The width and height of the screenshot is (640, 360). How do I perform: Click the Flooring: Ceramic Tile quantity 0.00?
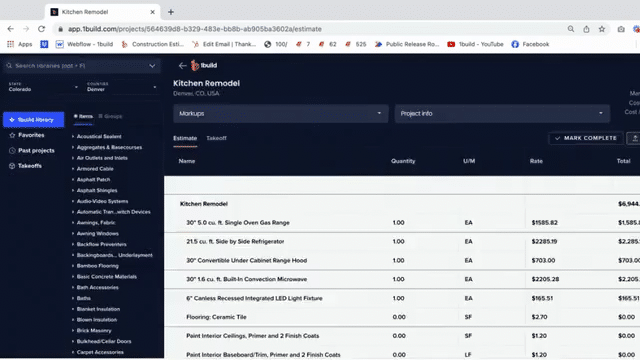coord(399,317)
